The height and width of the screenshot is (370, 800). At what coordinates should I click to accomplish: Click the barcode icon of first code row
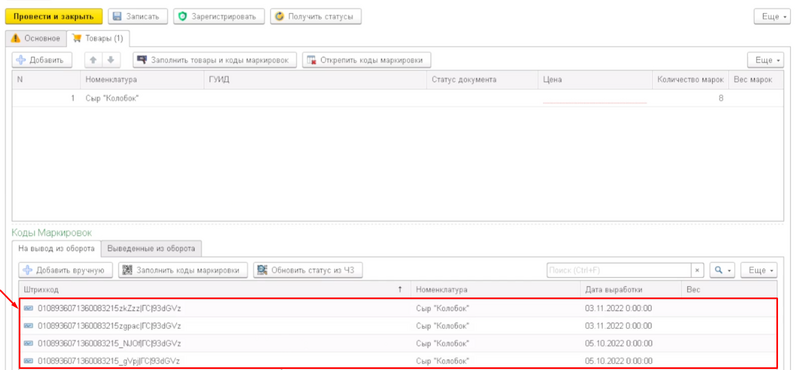pos(28,308)
